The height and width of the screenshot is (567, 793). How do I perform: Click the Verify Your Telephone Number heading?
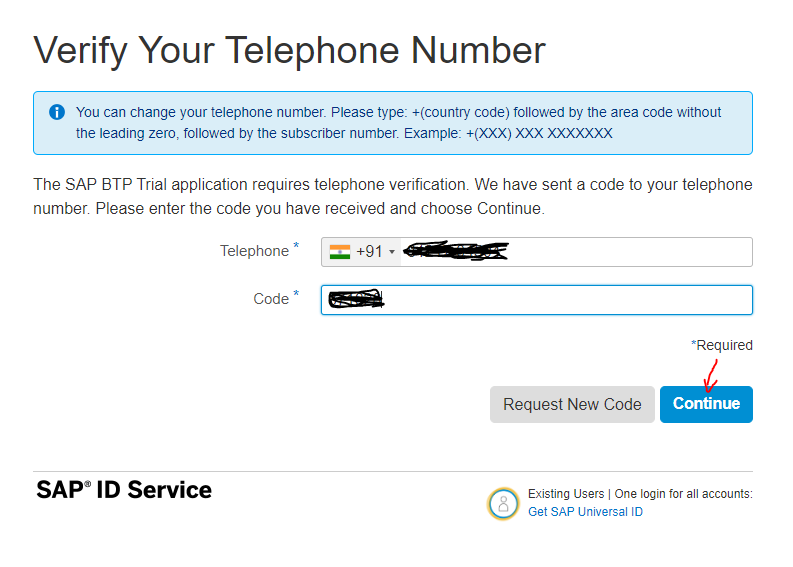(x=289, y=51)
